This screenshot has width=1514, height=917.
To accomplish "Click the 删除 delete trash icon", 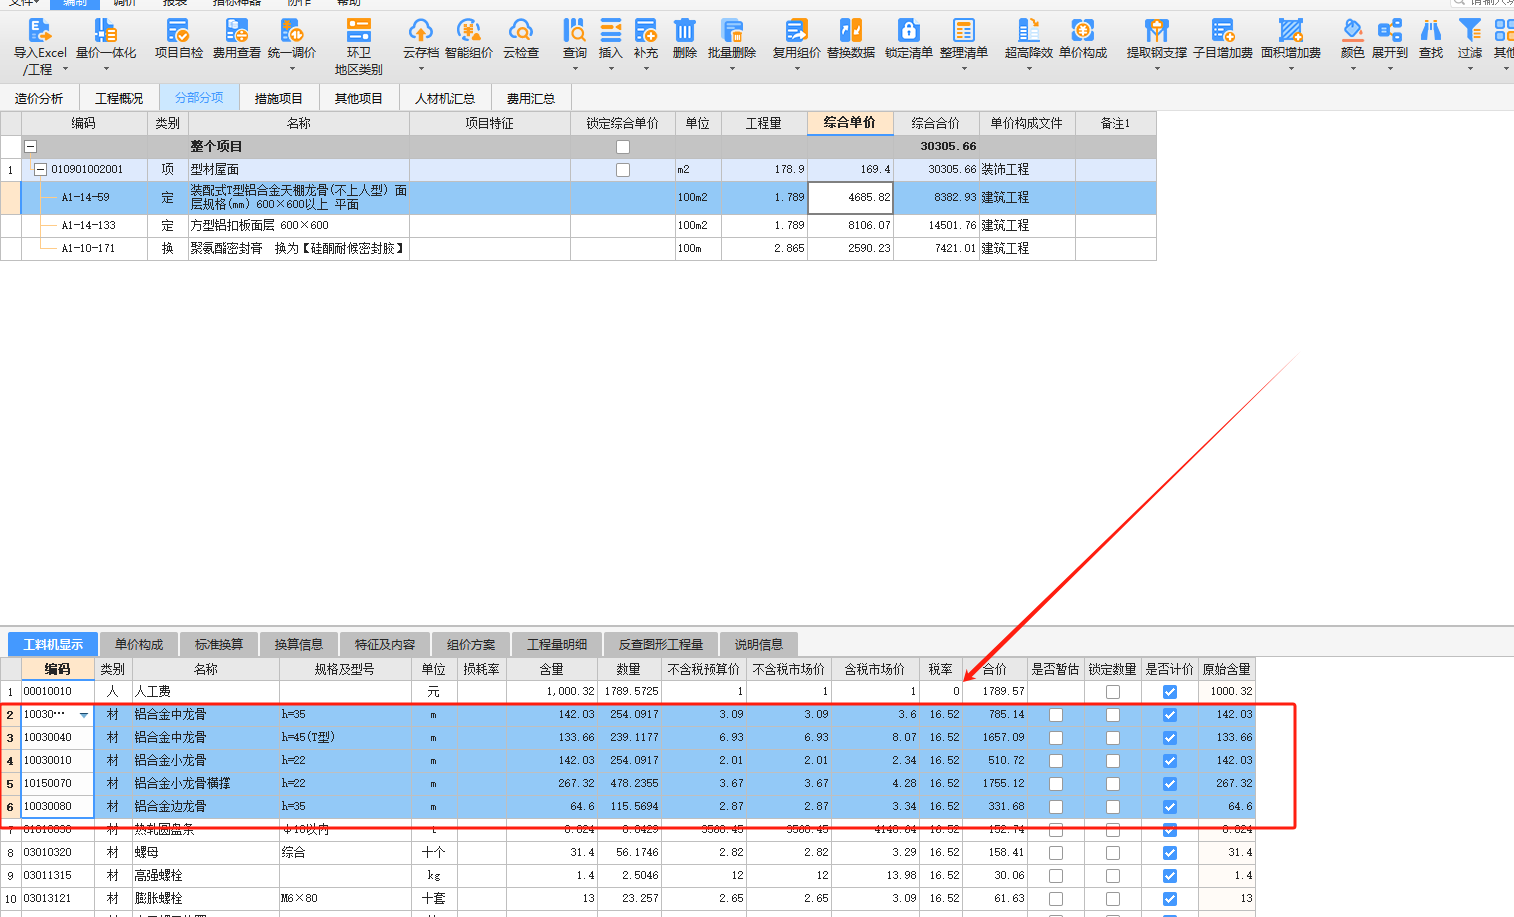I will tap(684, 31).
